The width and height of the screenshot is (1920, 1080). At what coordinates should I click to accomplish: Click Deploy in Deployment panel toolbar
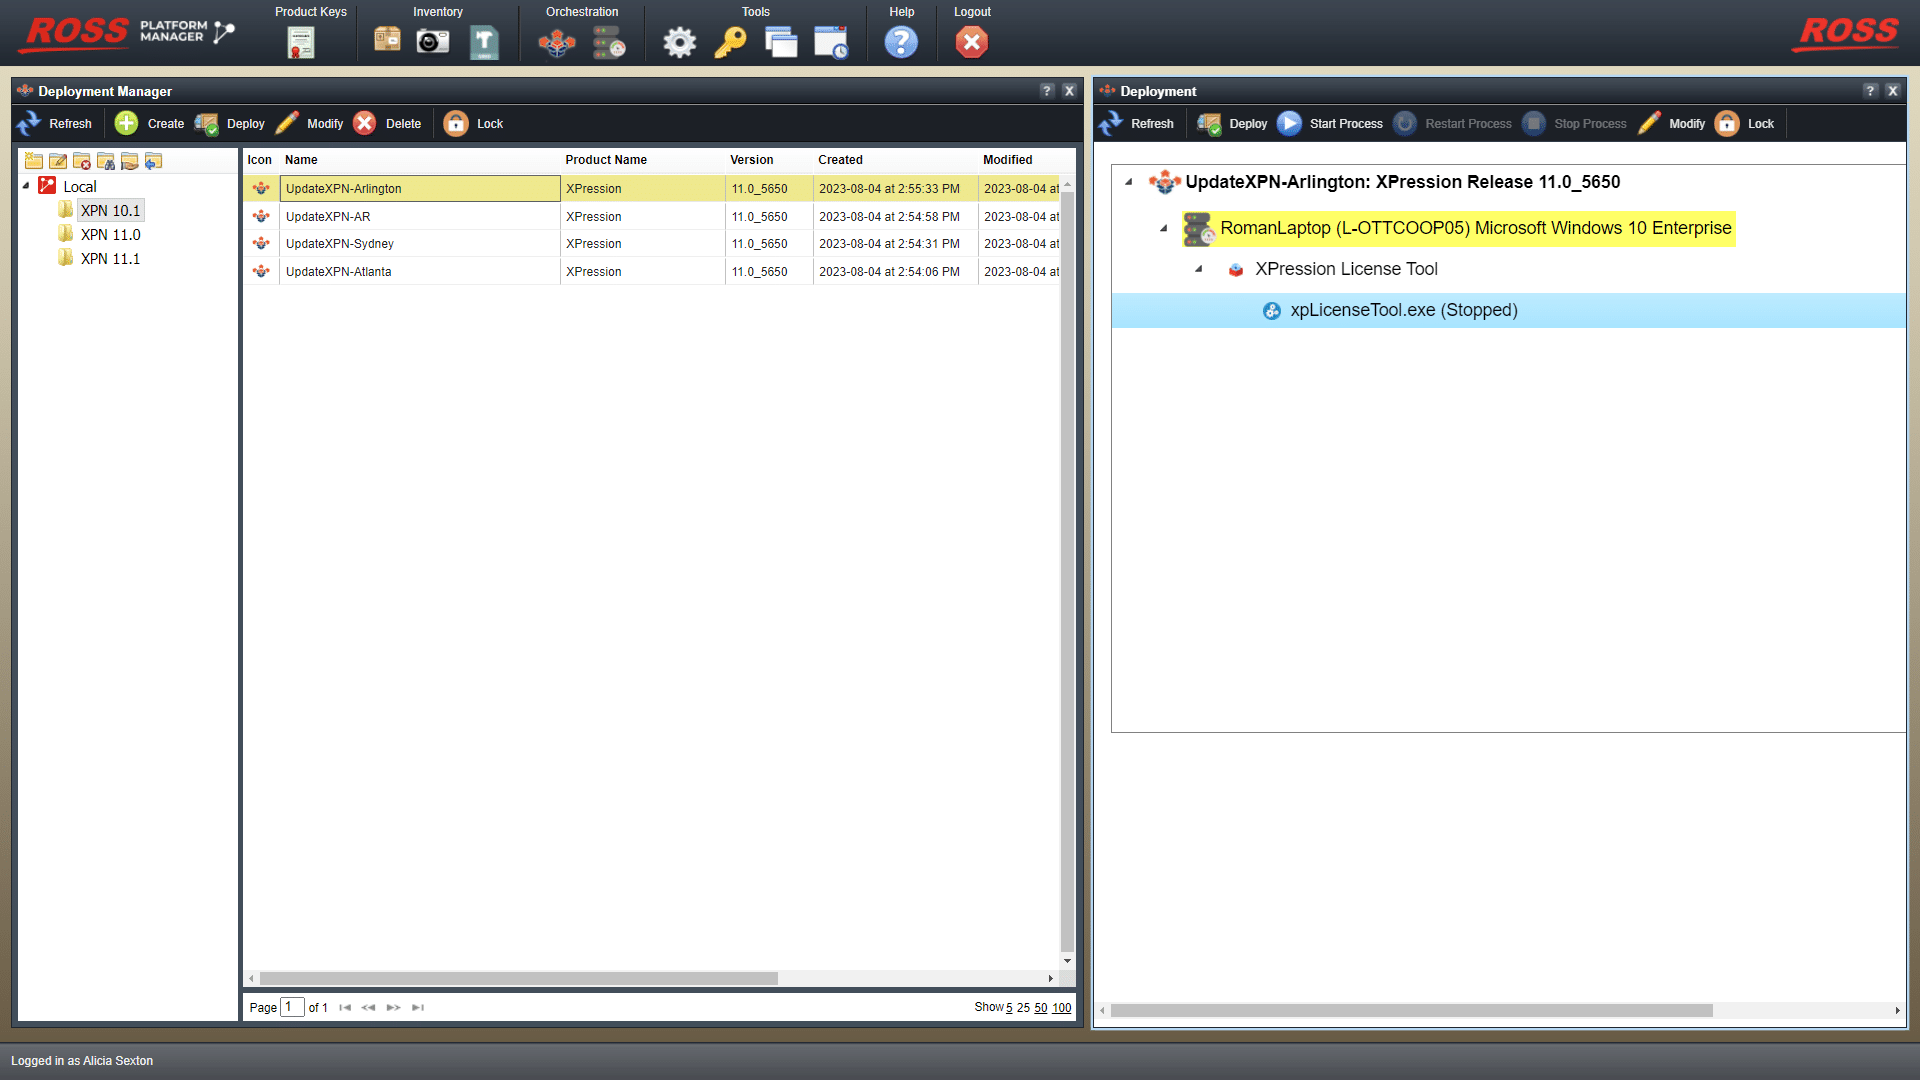(1233, 124)
